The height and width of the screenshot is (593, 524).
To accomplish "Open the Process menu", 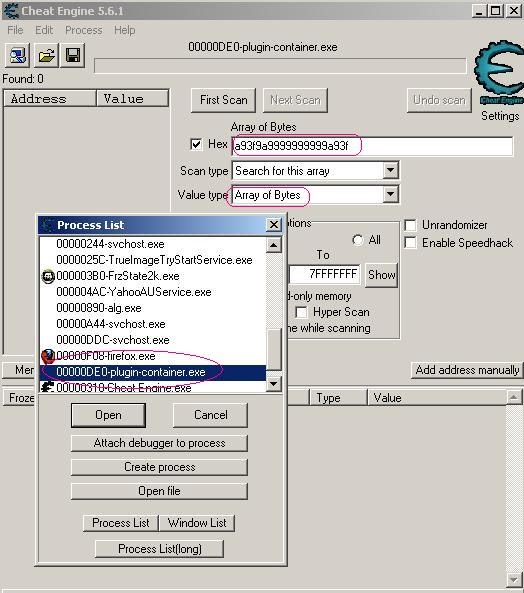I will coord(84,30).
